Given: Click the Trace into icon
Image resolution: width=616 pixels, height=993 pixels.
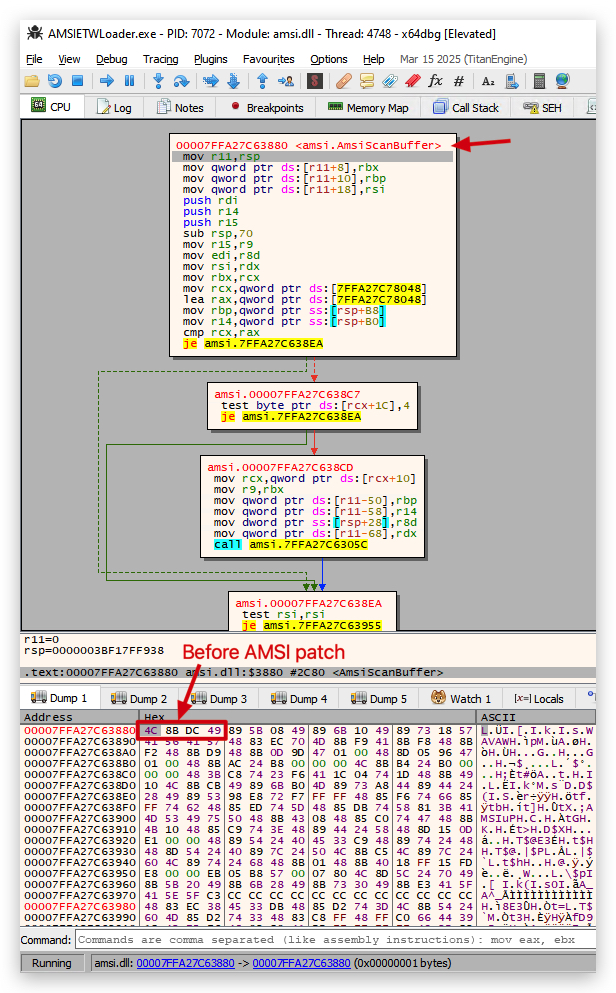Looking at the screenshot, I should [211, 81].
